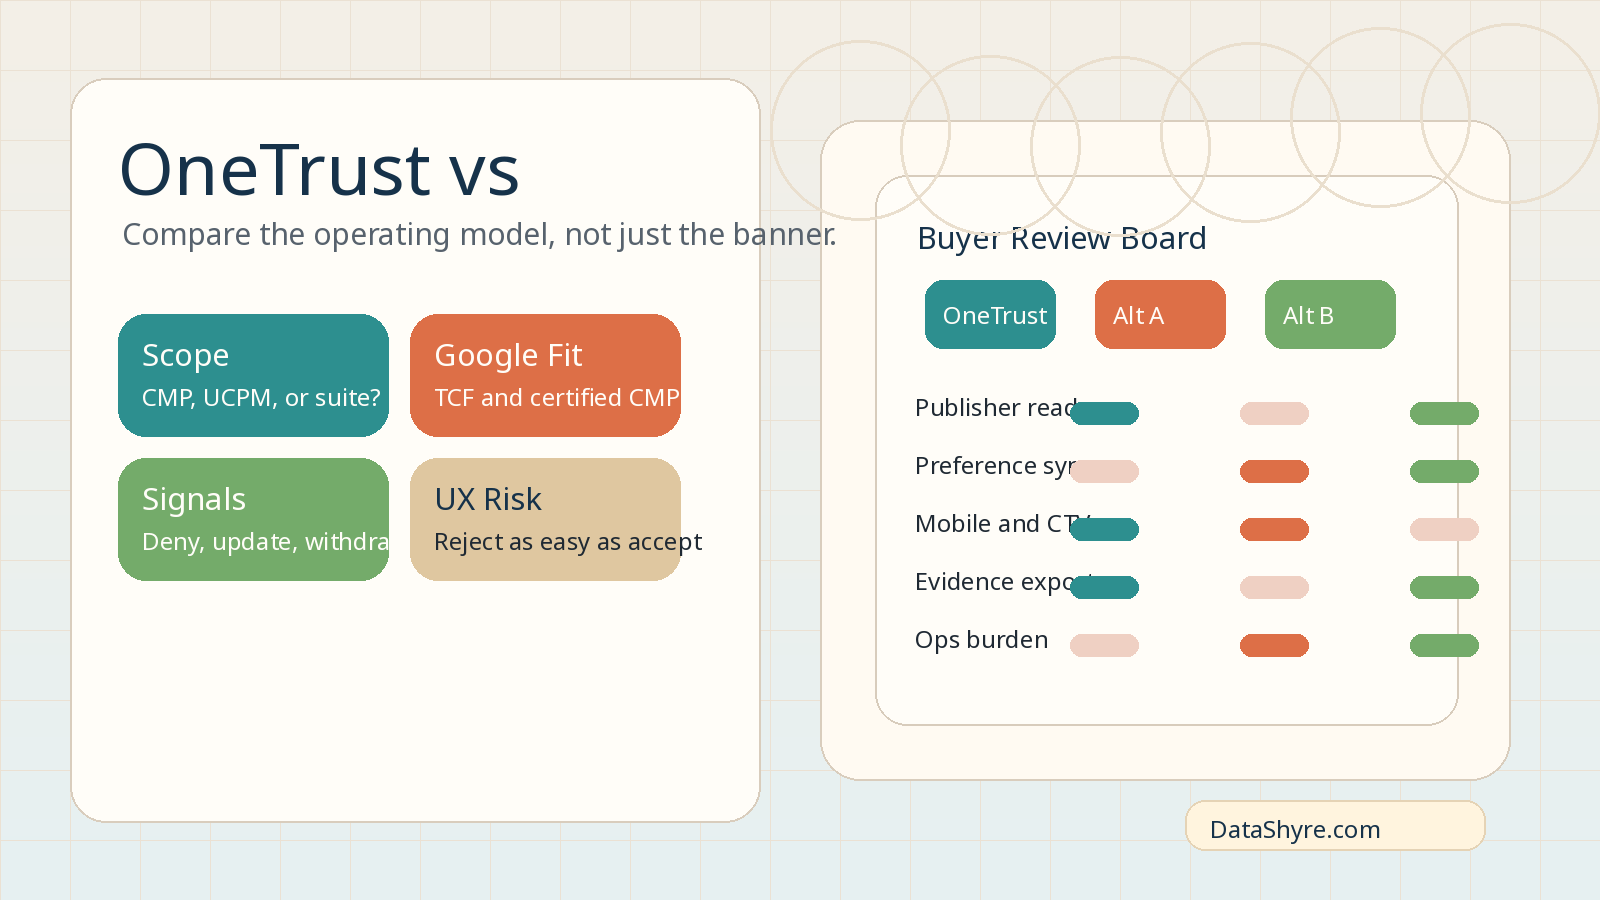Screen dimensions: 1600x900
Task: Select the Signals card
Action: pyautogui.click(x=253, y=519)
